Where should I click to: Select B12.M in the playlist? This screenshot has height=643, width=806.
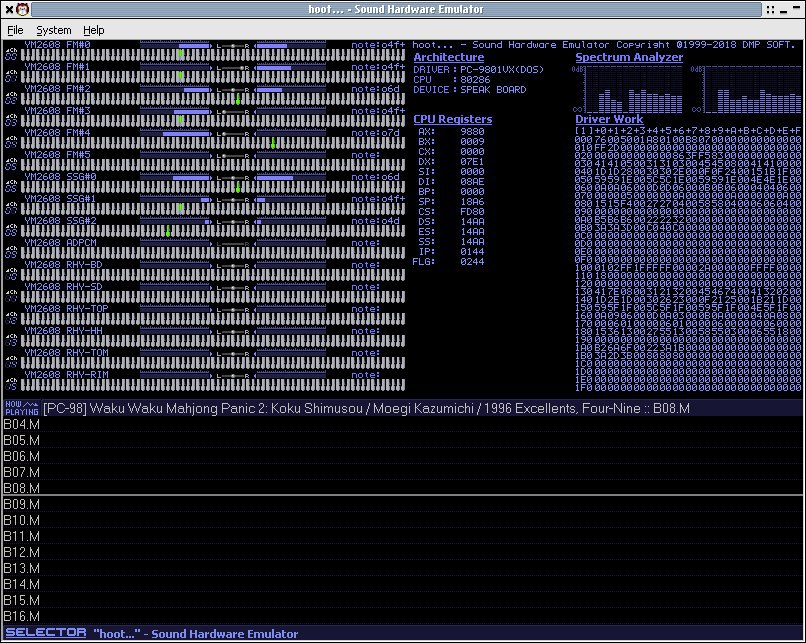(403, 552)
